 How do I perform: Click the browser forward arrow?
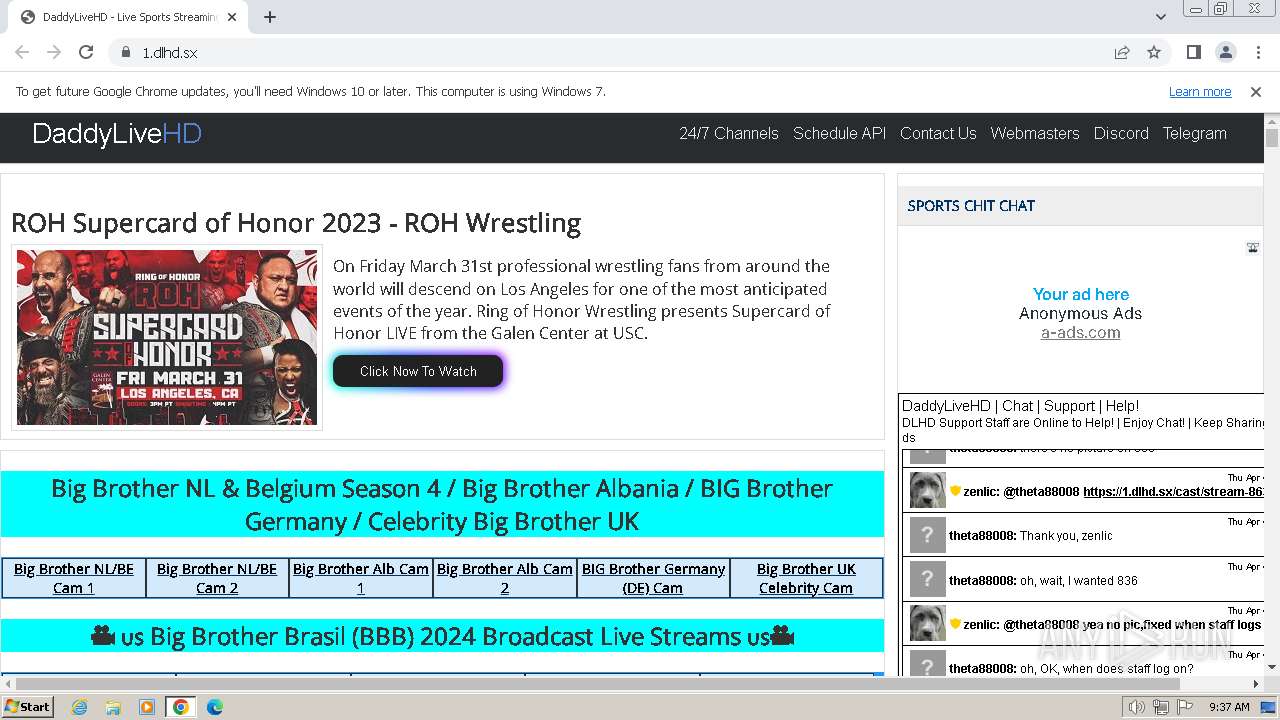pos(54,52)
